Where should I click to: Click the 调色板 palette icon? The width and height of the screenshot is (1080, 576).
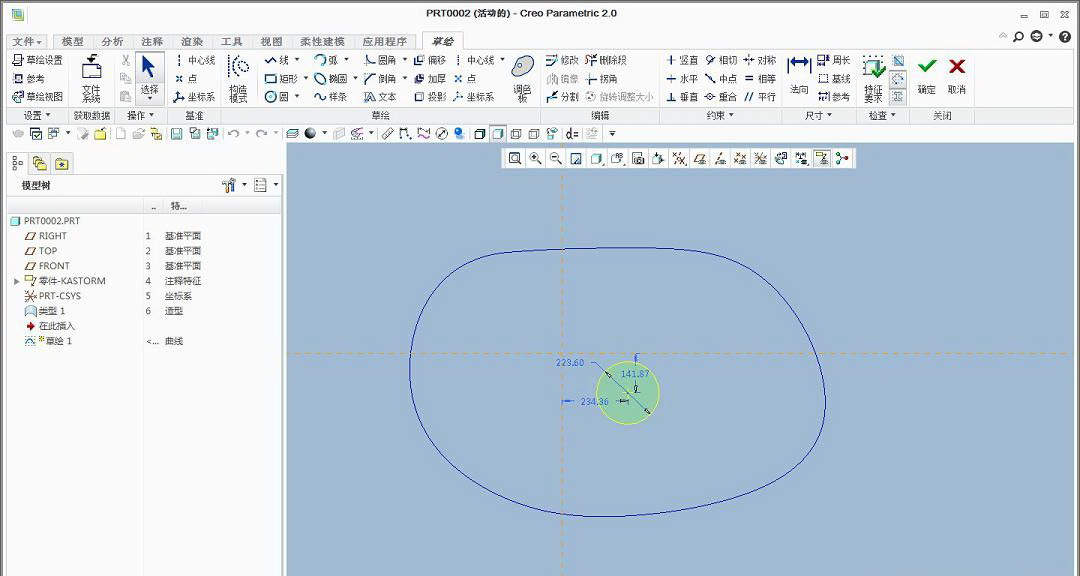click(x=522, y=73)
